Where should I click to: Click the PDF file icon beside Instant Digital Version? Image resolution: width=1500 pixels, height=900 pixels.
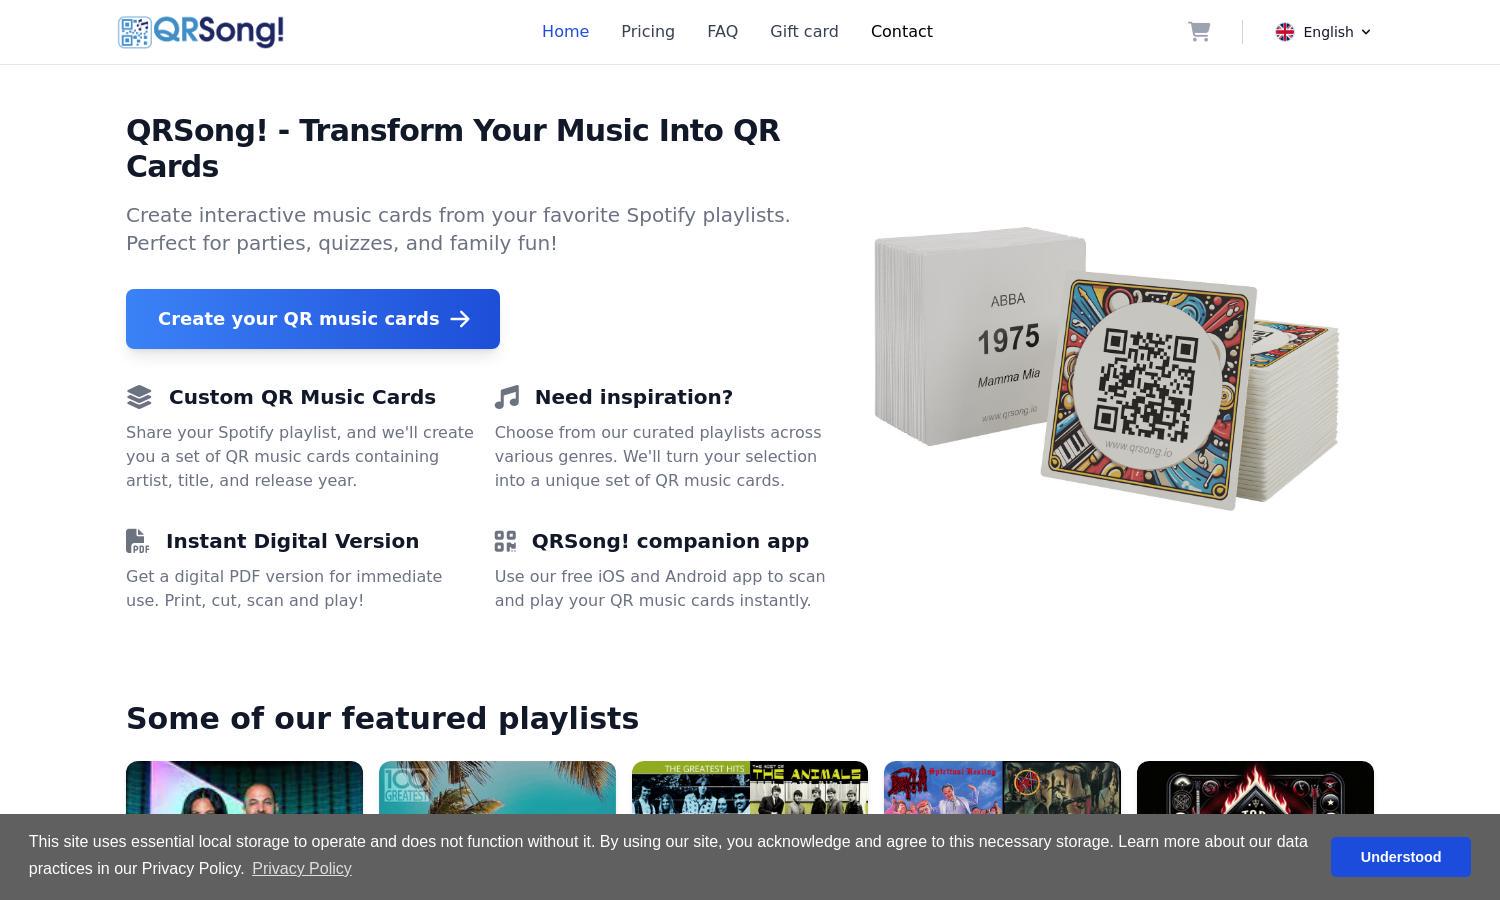(x=137, y=541)
